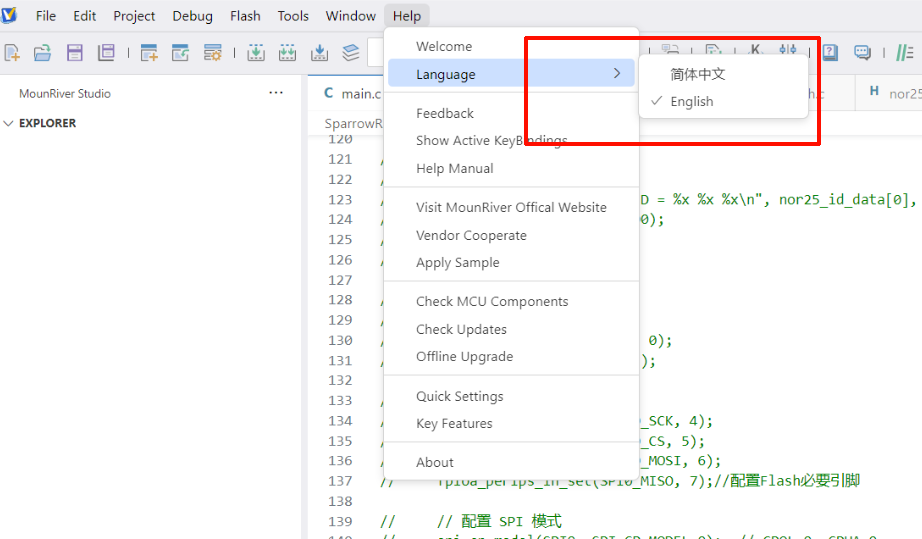Click the Save file toolbar icon

pyautogui.click(x=74, y=53)
